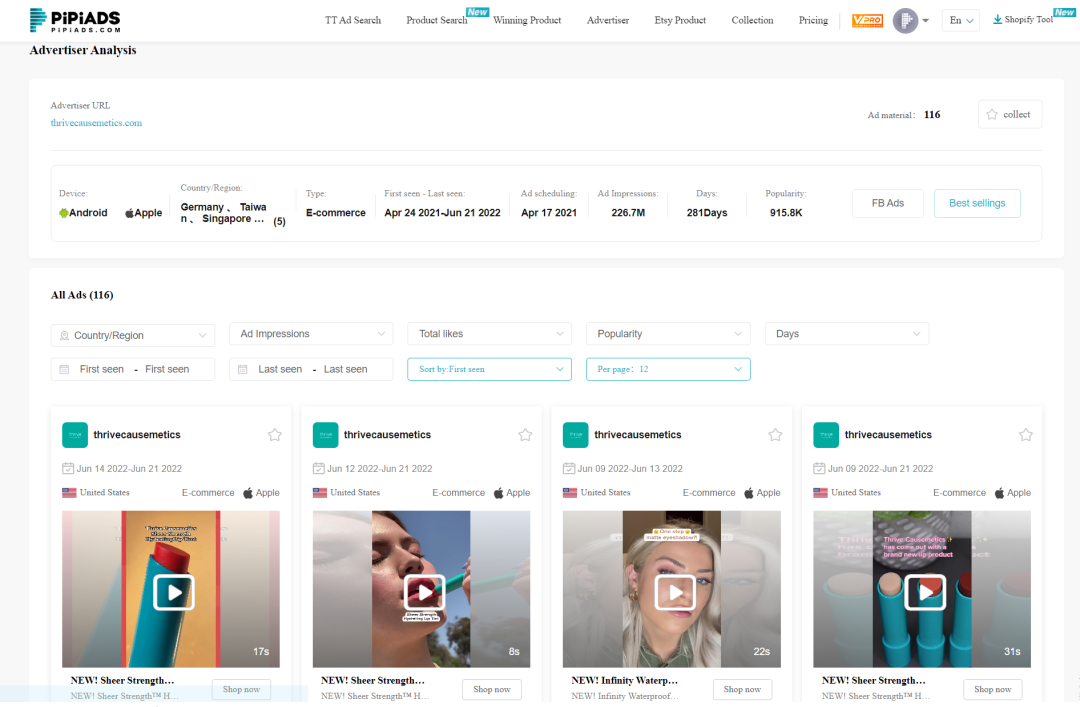Open the Product Search menu item

pyautogui.click(x=437, y=20)
